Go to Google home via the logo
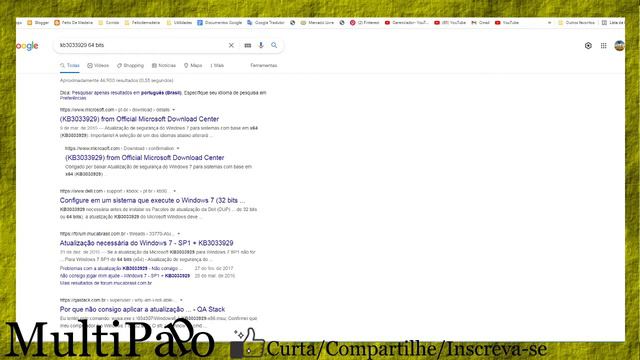640x360 pixels. 27,46
